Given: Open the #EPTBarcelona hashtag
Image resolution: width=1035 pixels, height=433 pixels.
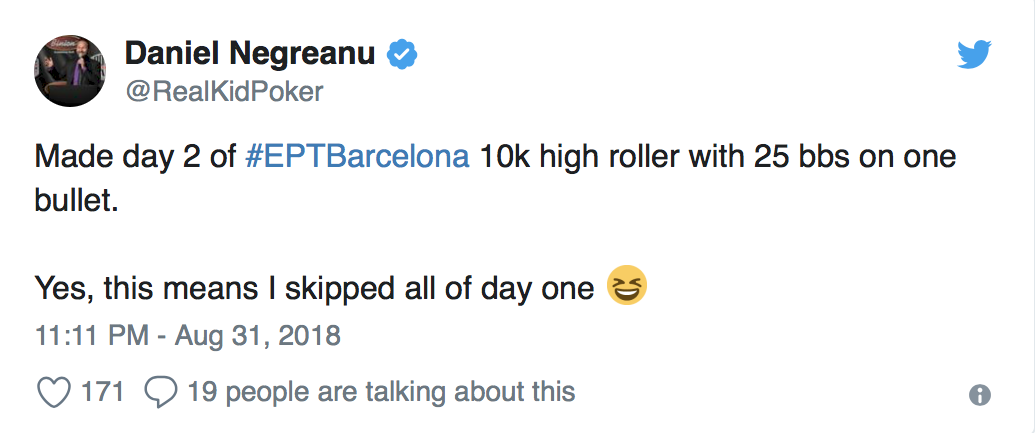Looking at the screenshot, I should coord(356,159).
